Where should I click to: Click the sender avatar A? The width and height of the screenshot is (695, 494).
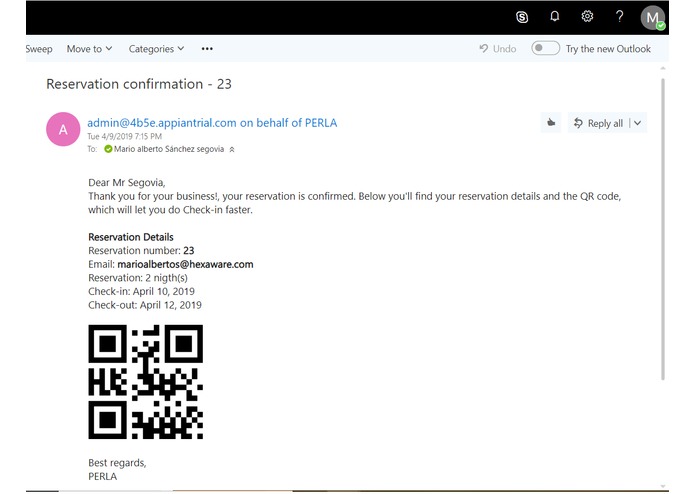click(x=63, y=129)
